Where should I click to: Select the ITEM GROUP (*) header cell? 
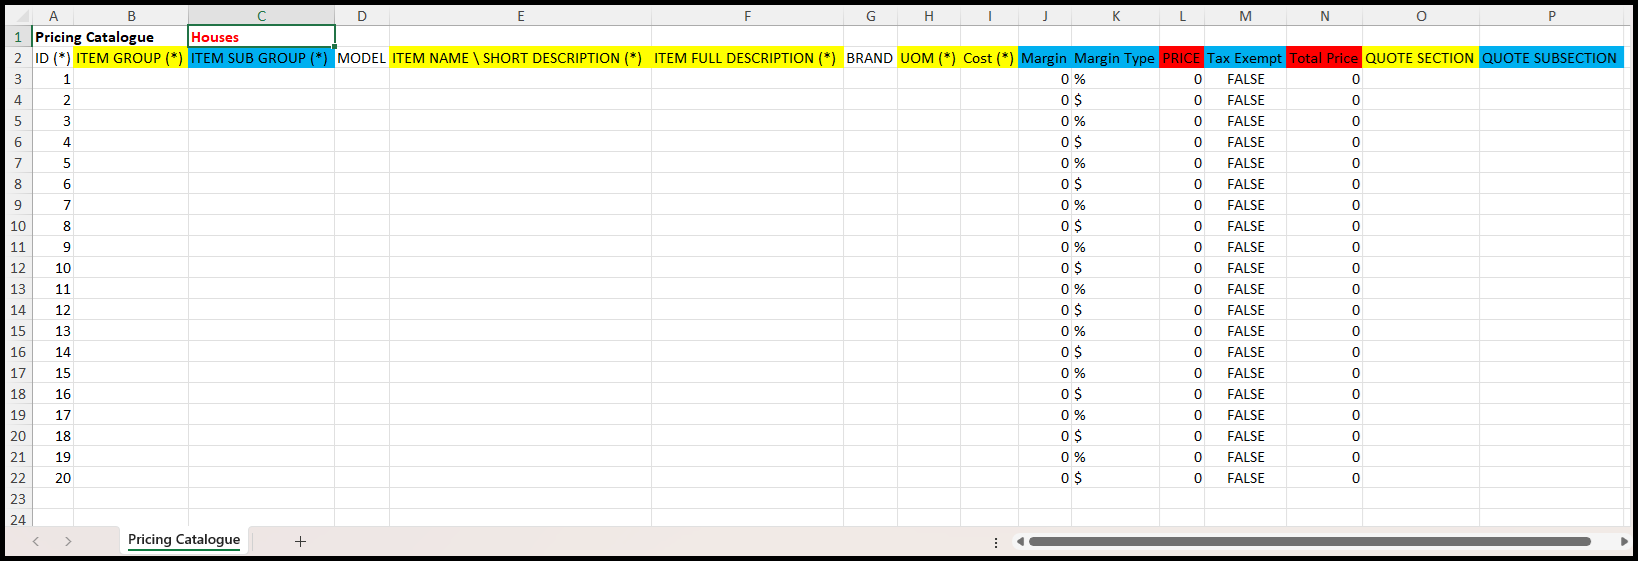130,58
